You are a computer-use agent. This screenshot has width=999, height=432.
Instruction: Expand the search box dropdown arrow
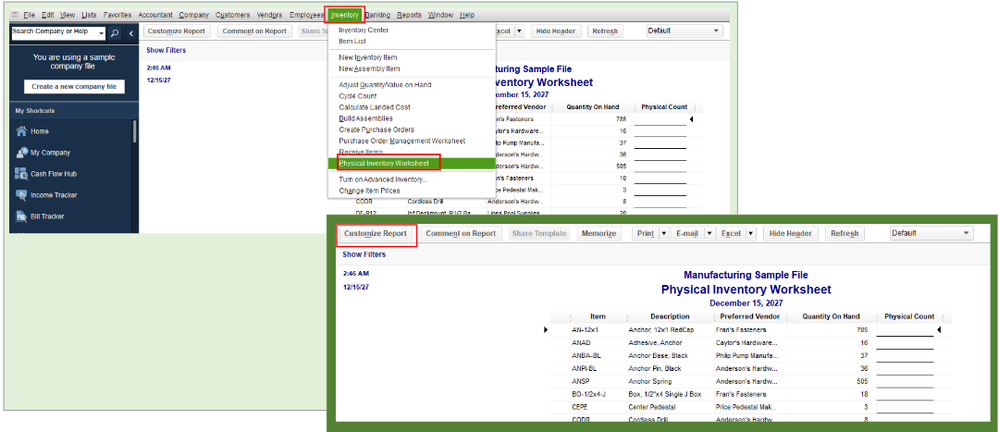click(x=99, y=32)
